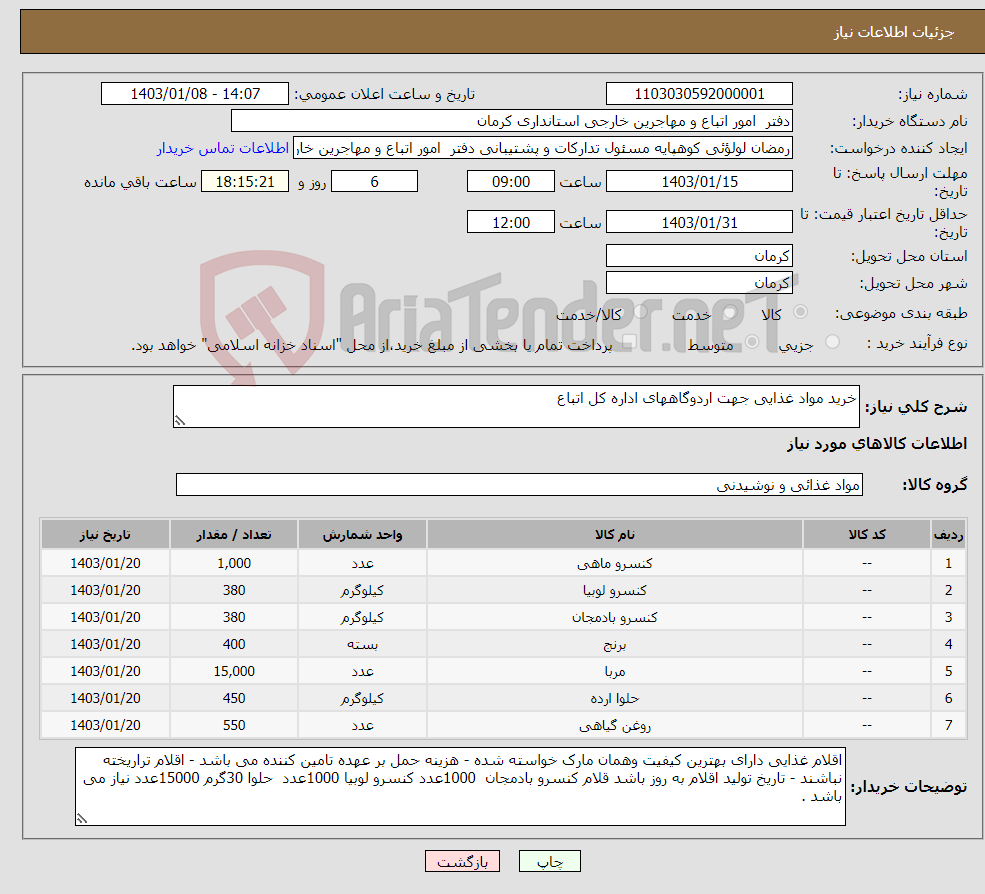Select the خدمت radio button

point(729,312)
